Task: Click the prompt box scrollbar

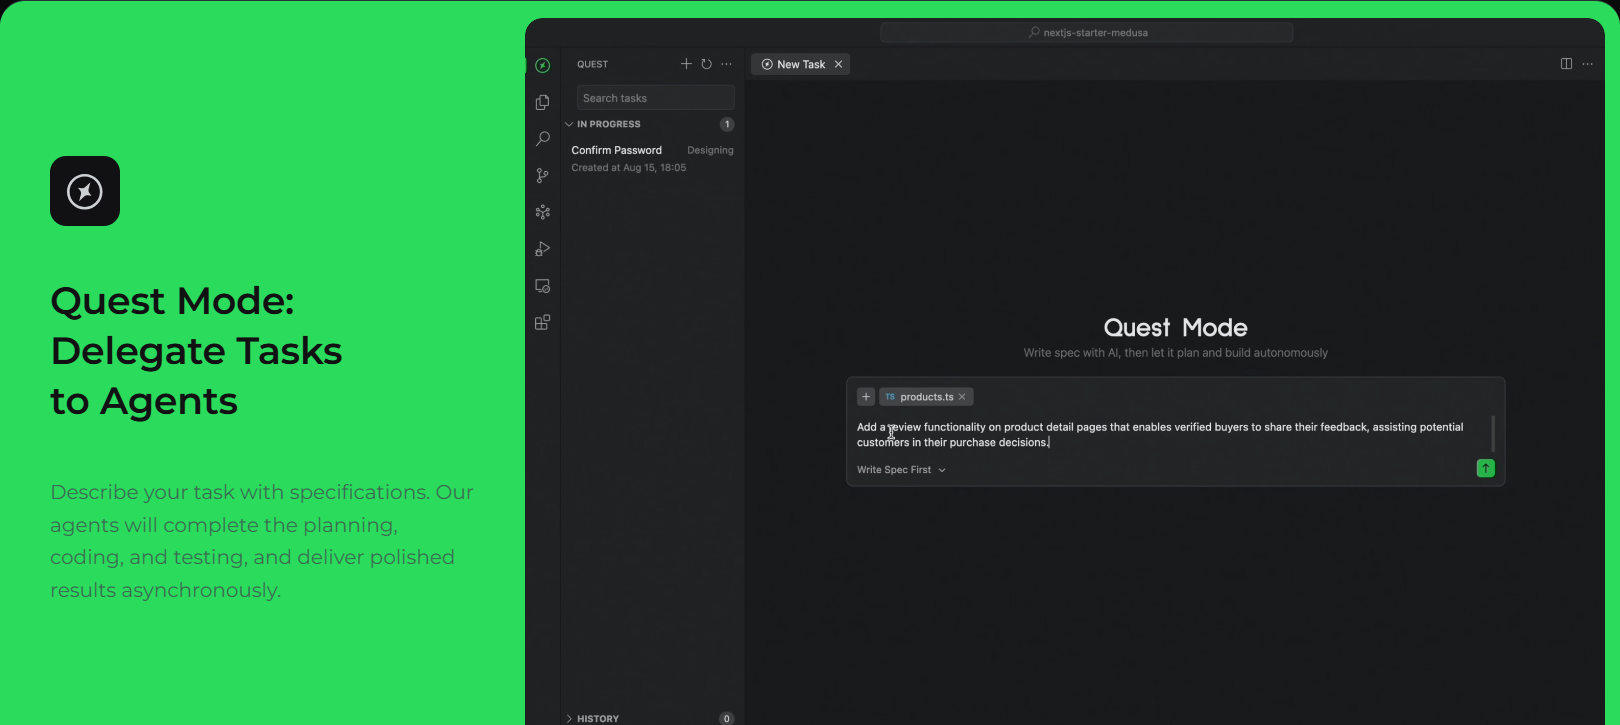Action: (x=1492, y=433)
